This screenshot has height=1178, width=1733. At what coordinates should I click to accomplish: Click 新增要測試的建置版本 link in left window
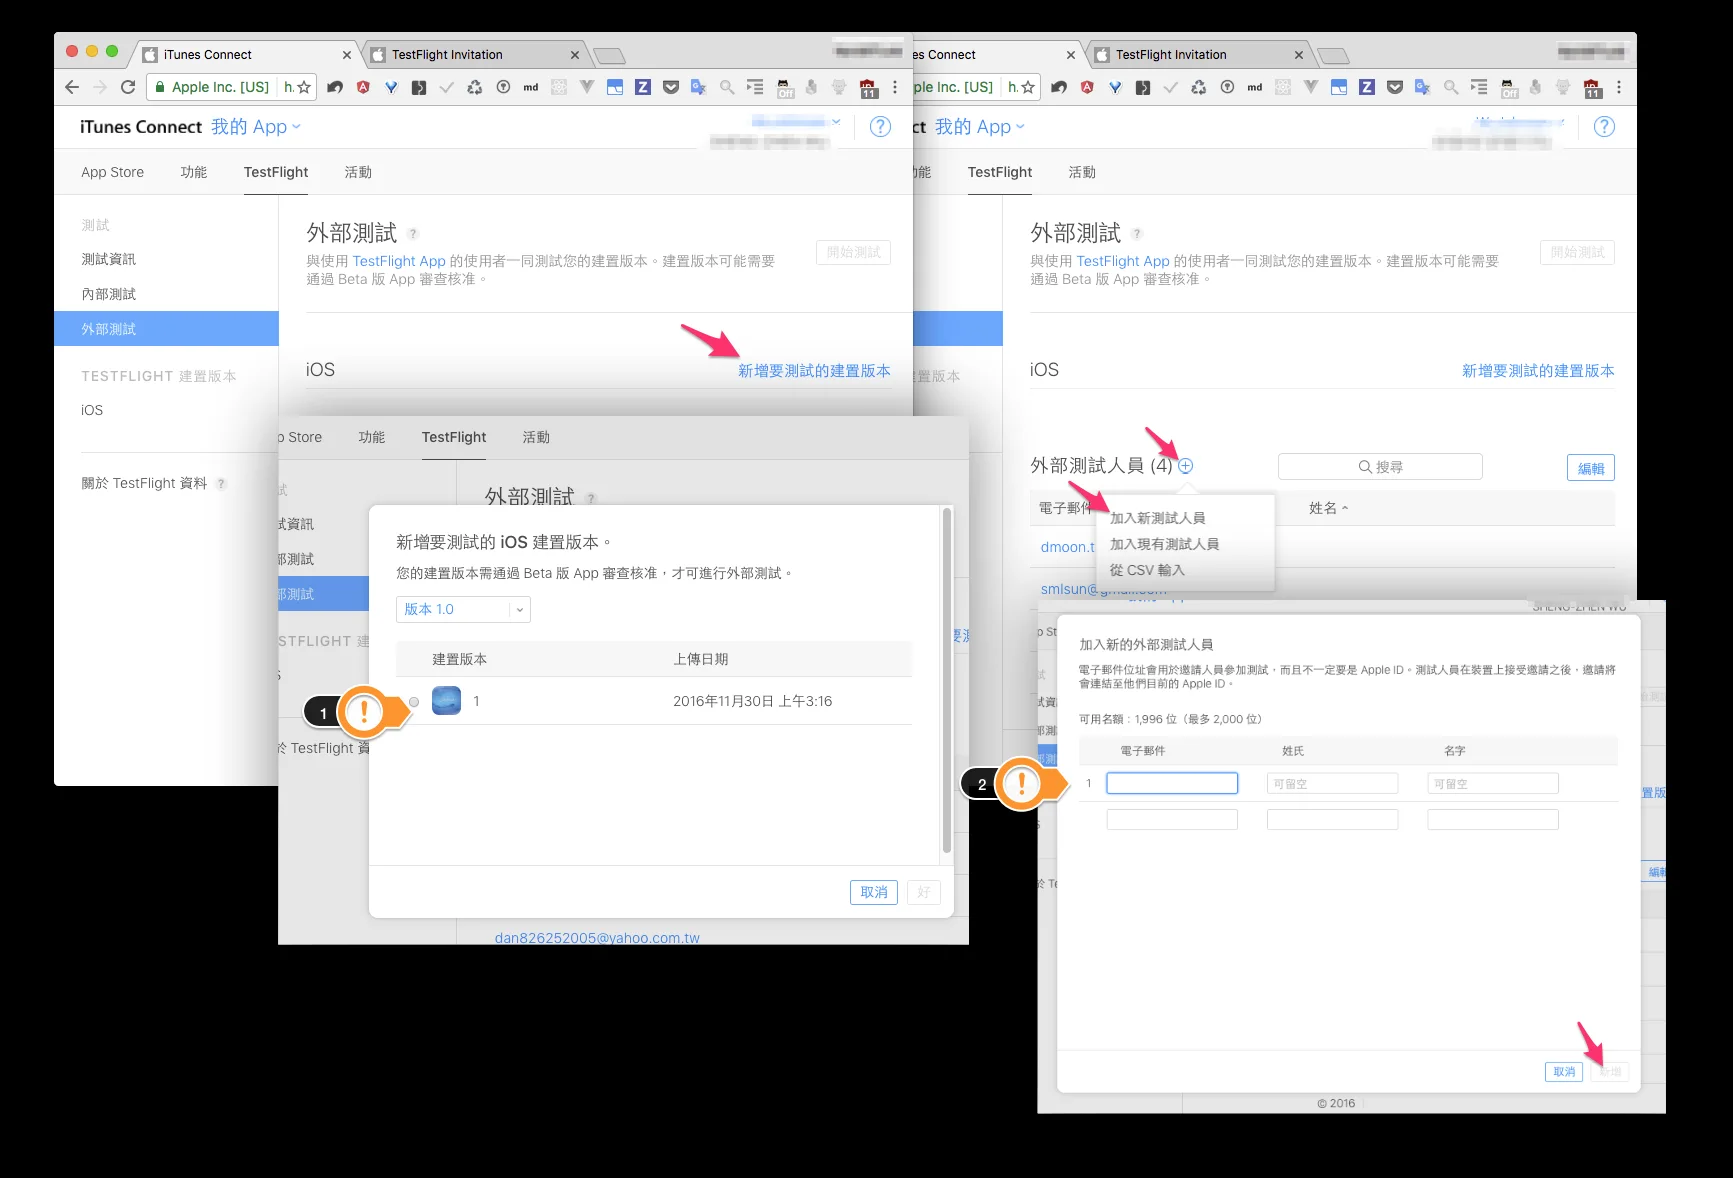pos(814,371)
